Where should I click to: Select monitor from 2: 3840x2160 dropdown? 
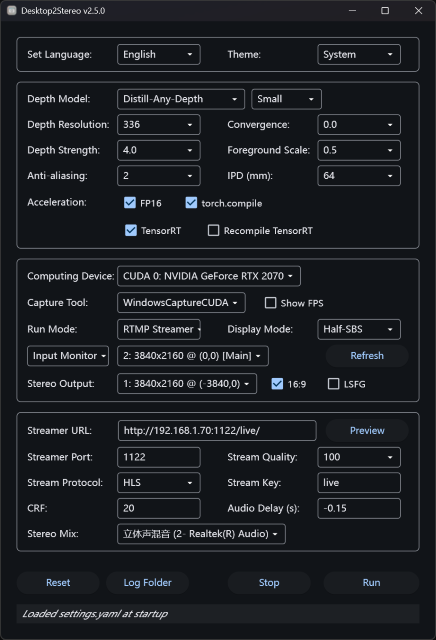coord(193,356)
